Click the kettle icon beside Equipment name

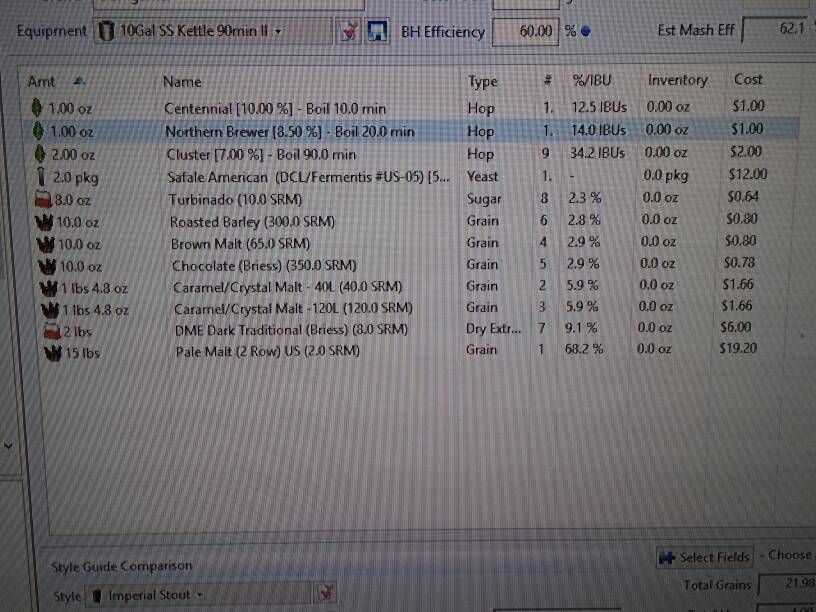[106, 31]
